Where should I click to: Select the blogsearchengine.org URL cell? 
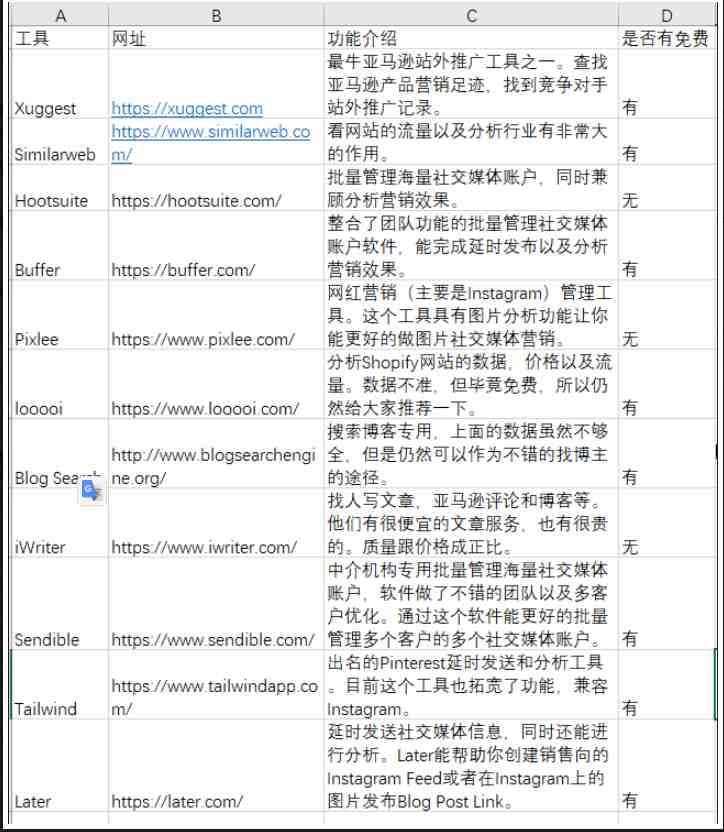pyautogui.click(x=216, y=454)
